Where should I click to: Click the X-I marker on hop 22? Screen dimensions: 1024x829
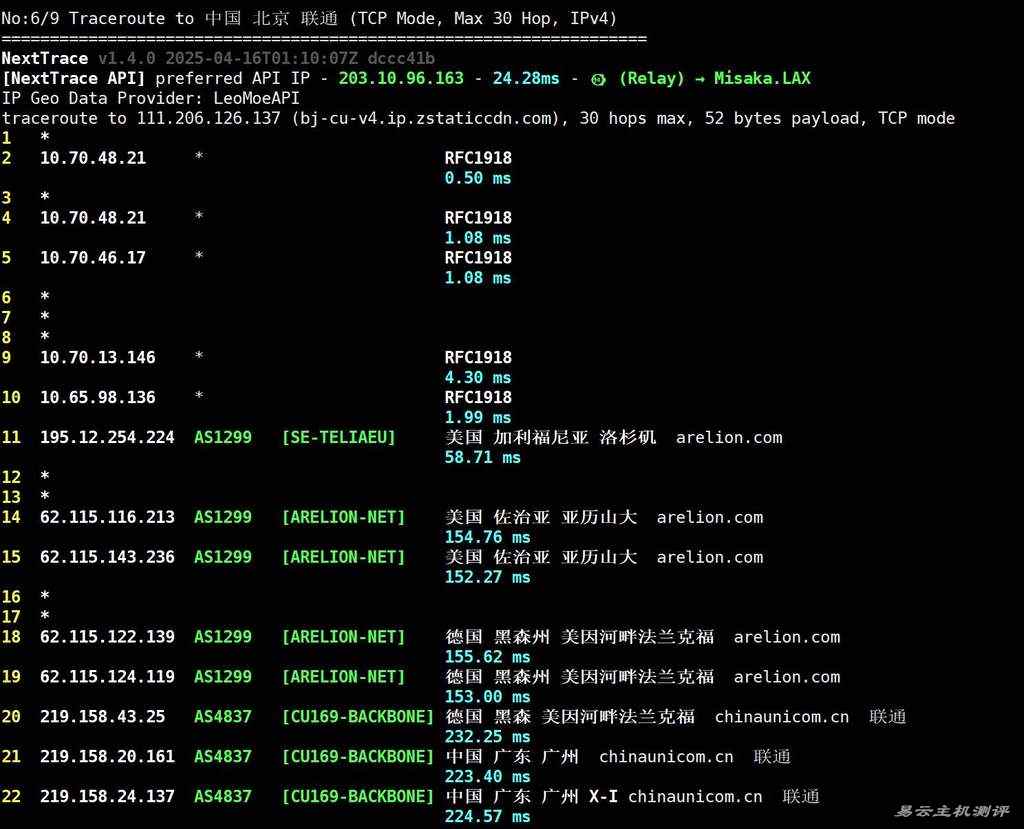603,796
